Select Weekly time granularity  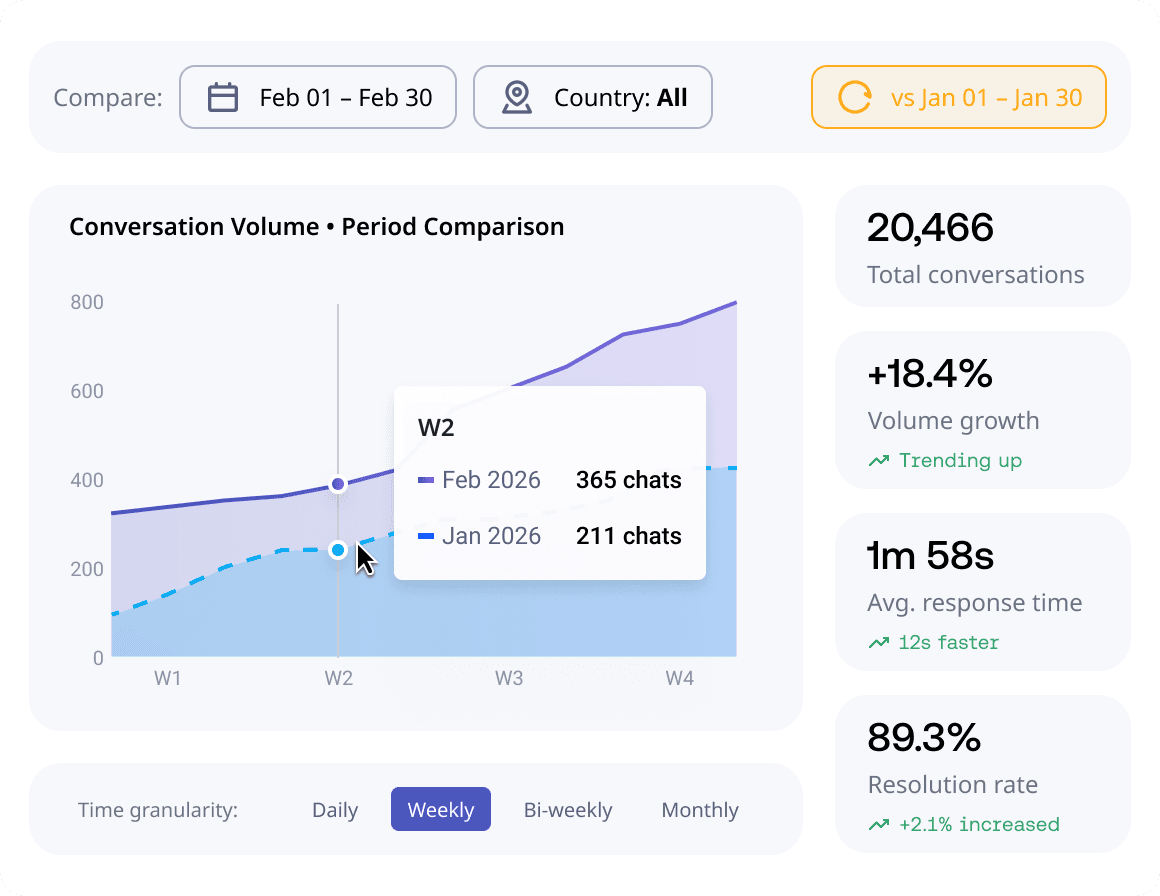tap(441, 809)
